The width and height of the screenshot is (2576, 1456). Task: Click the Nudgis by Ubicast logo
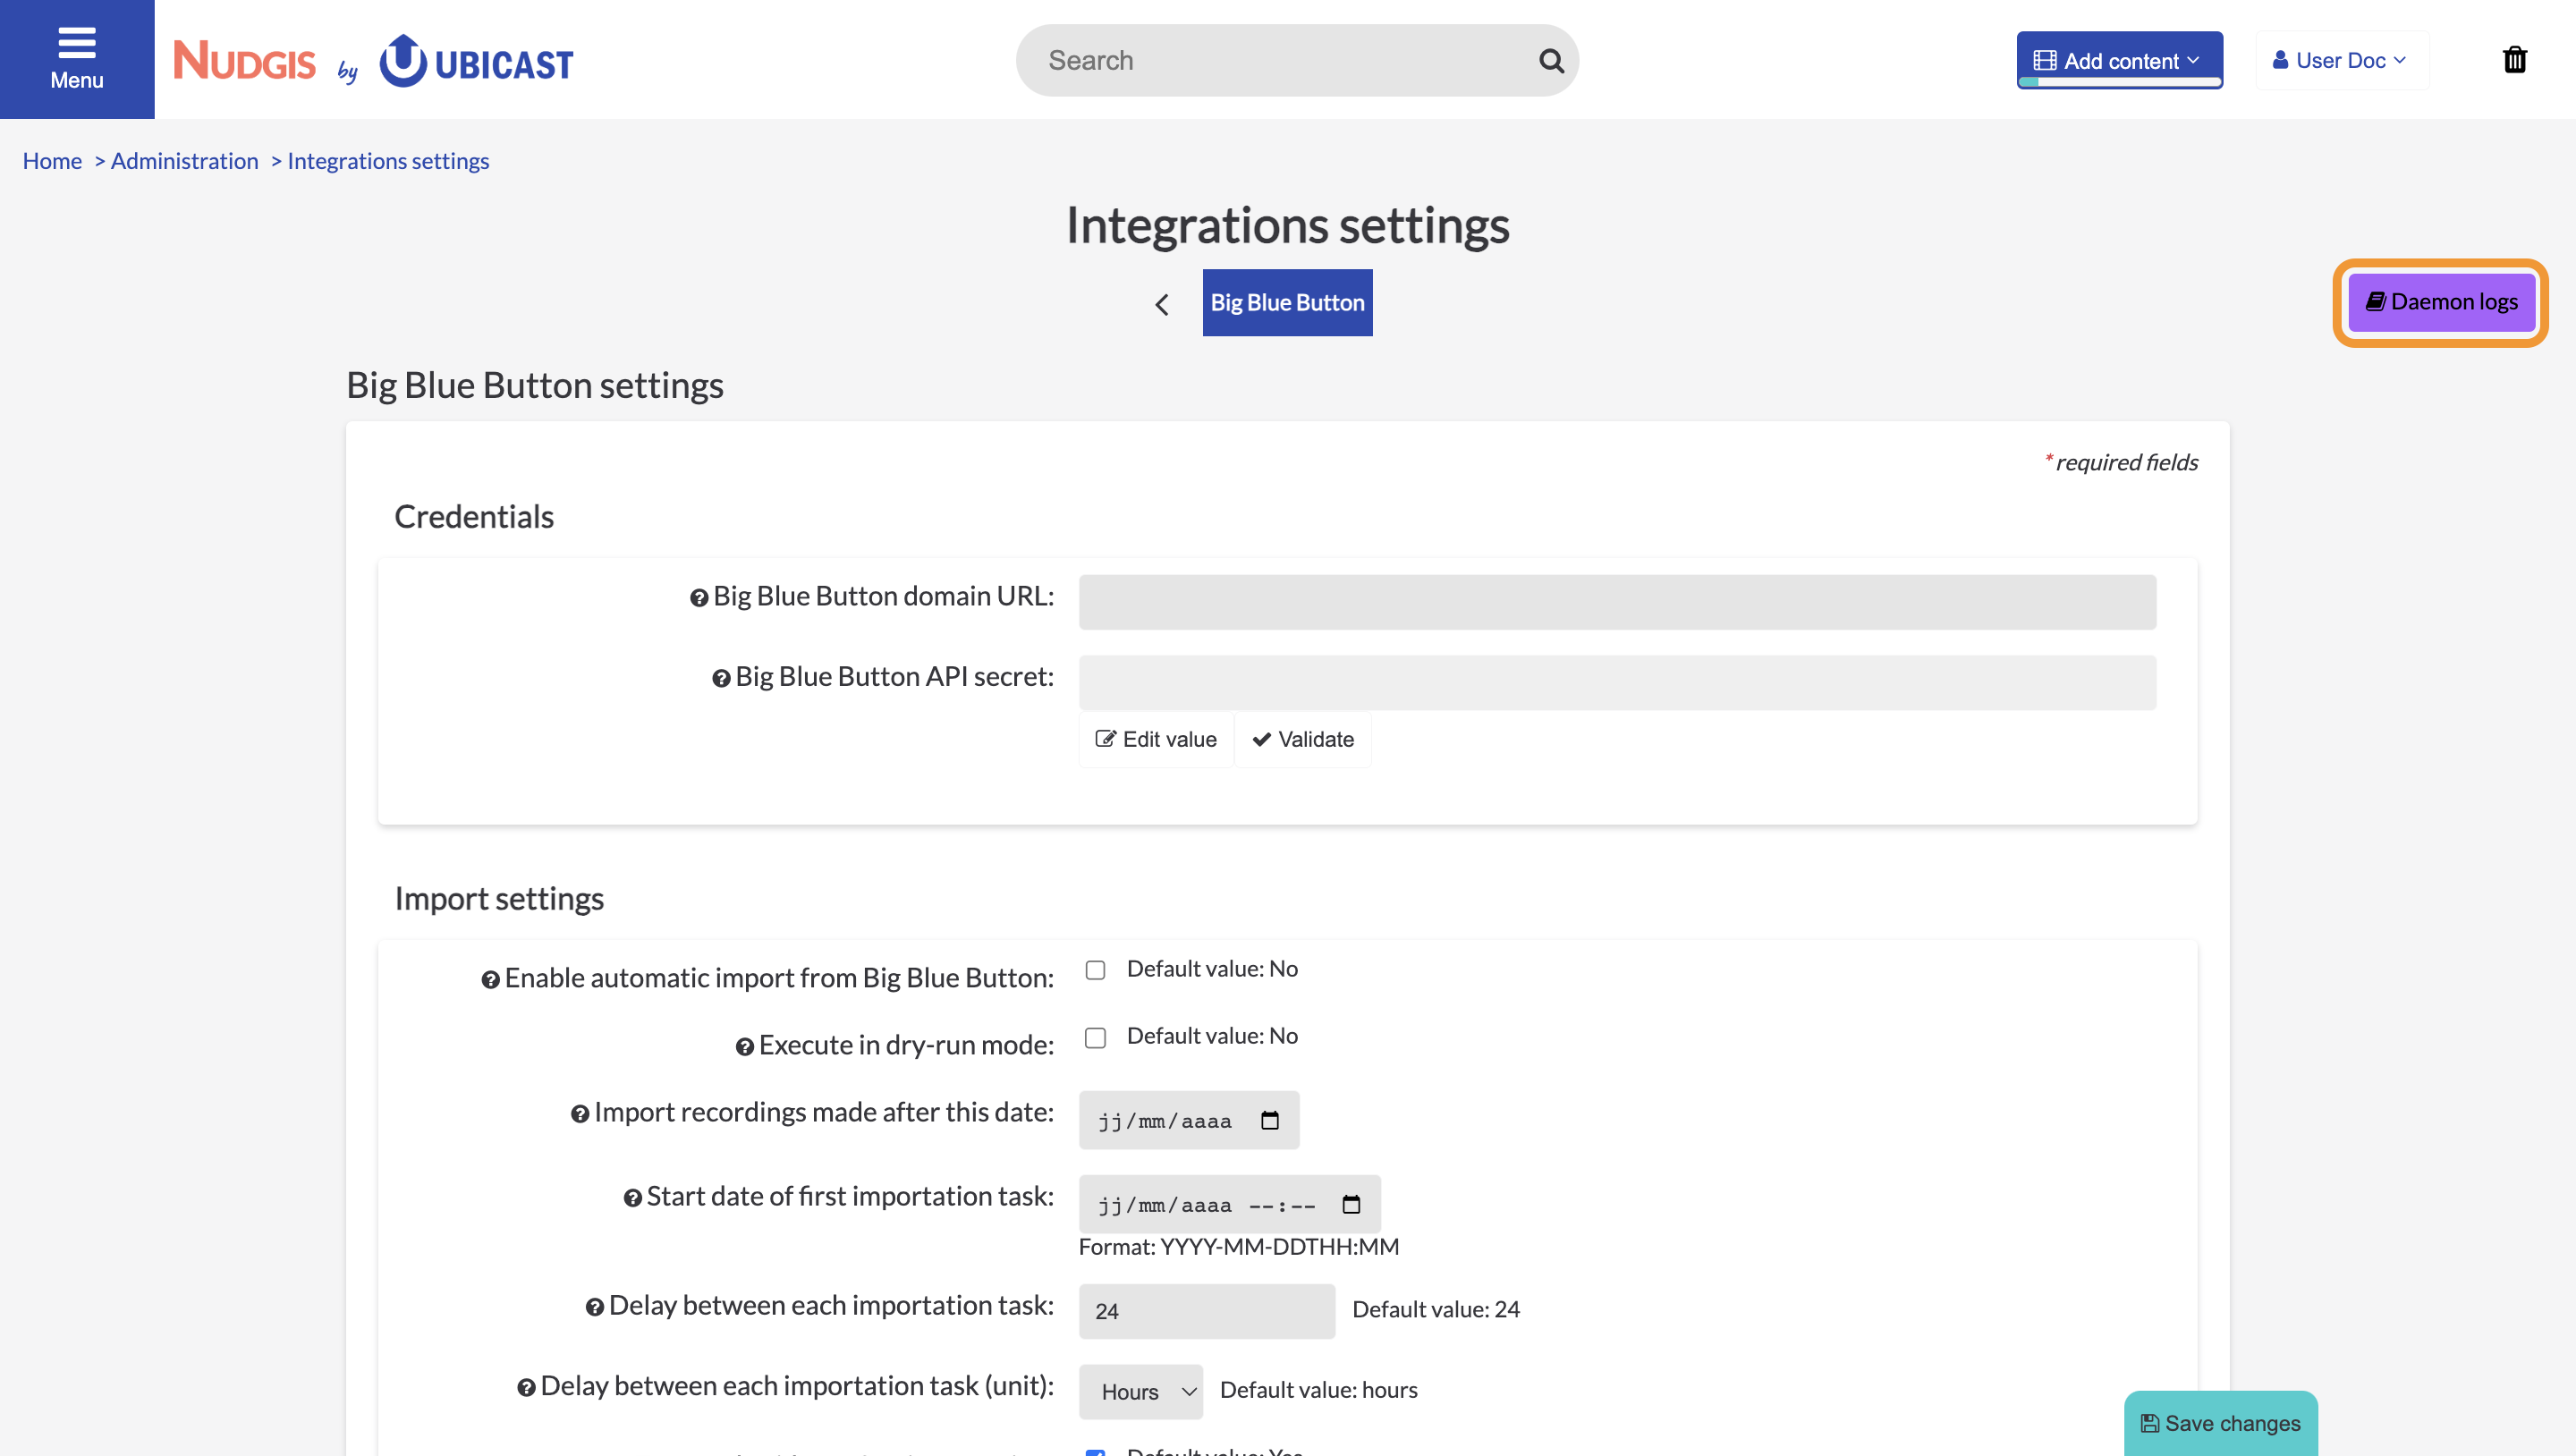tap(373, 61)
